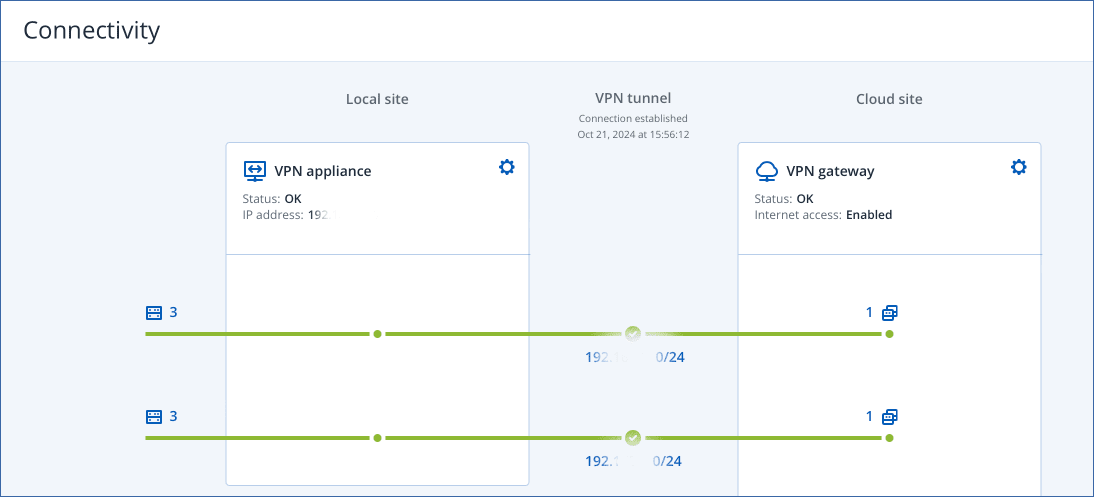Select VPN appliance node on second network line
Viewport: 1094px width, 497px height.
click(377, 438)
